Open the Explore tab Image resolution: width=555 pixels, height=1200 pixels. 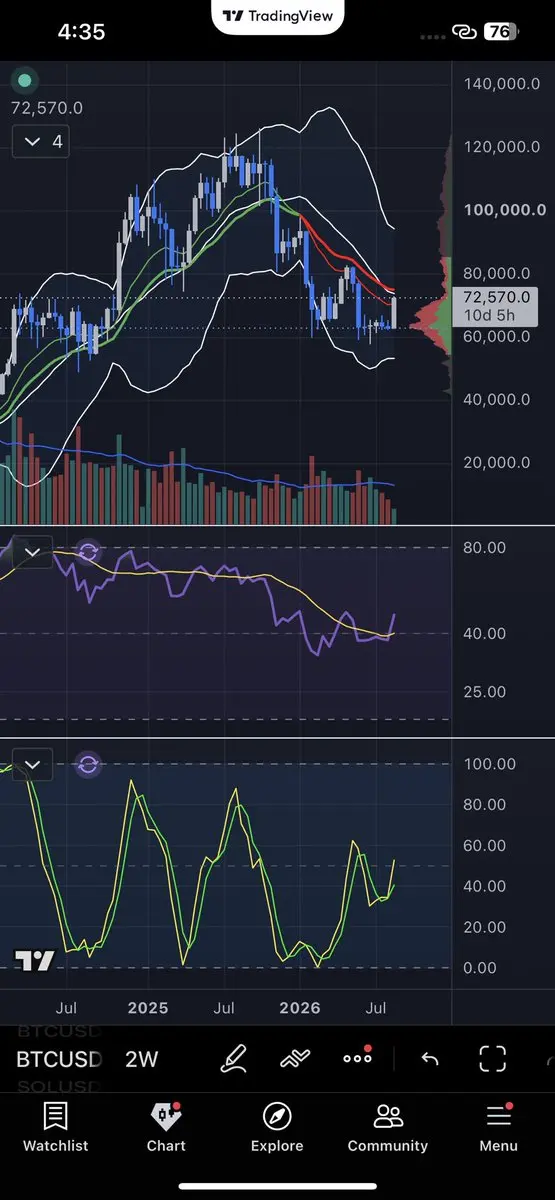(277, 1128)
